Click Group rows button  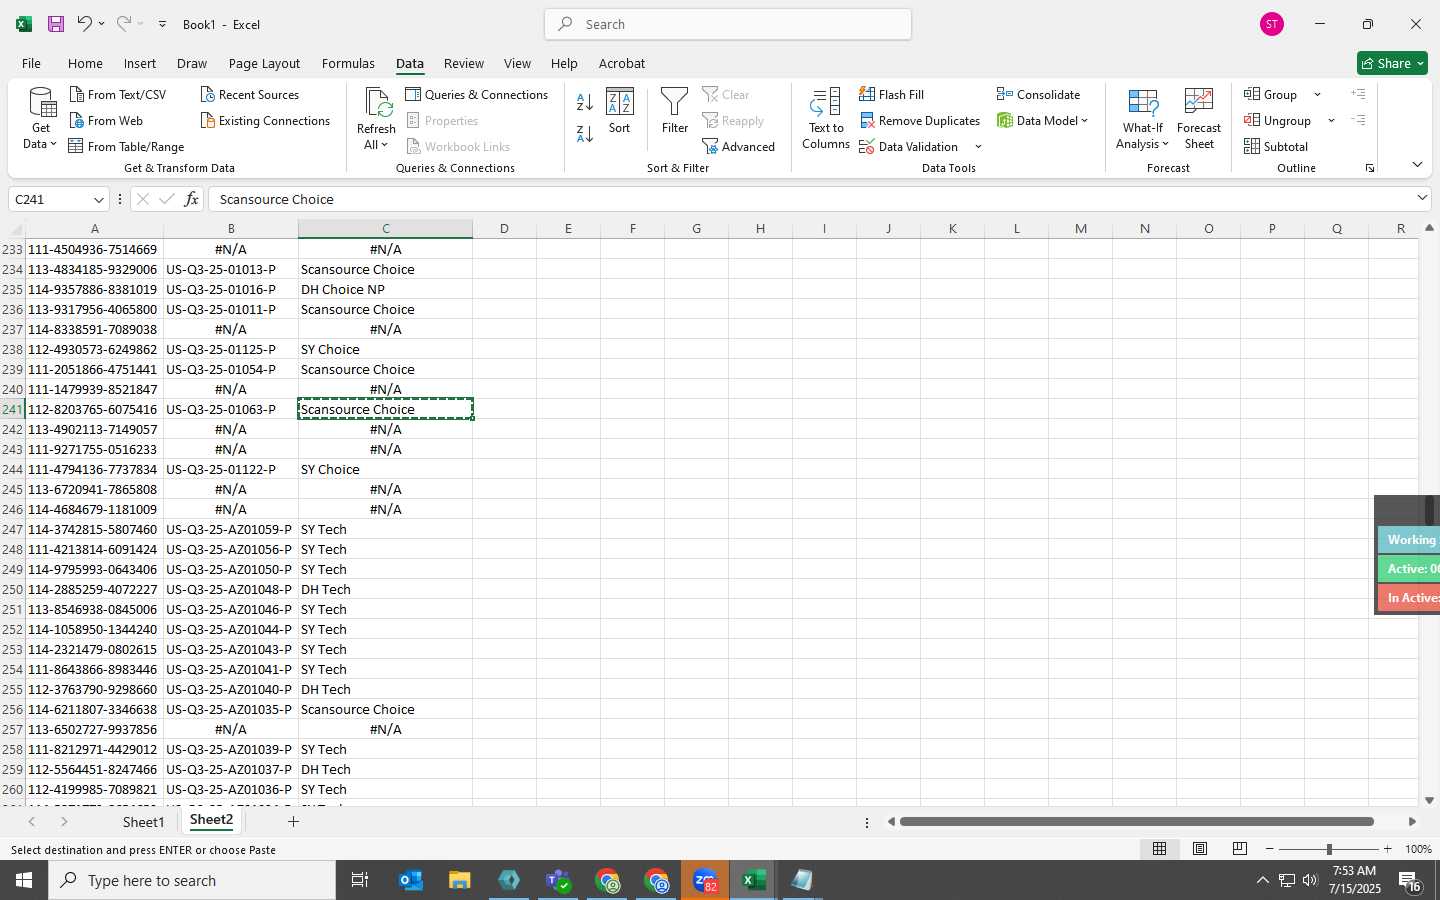[1271, 94]
